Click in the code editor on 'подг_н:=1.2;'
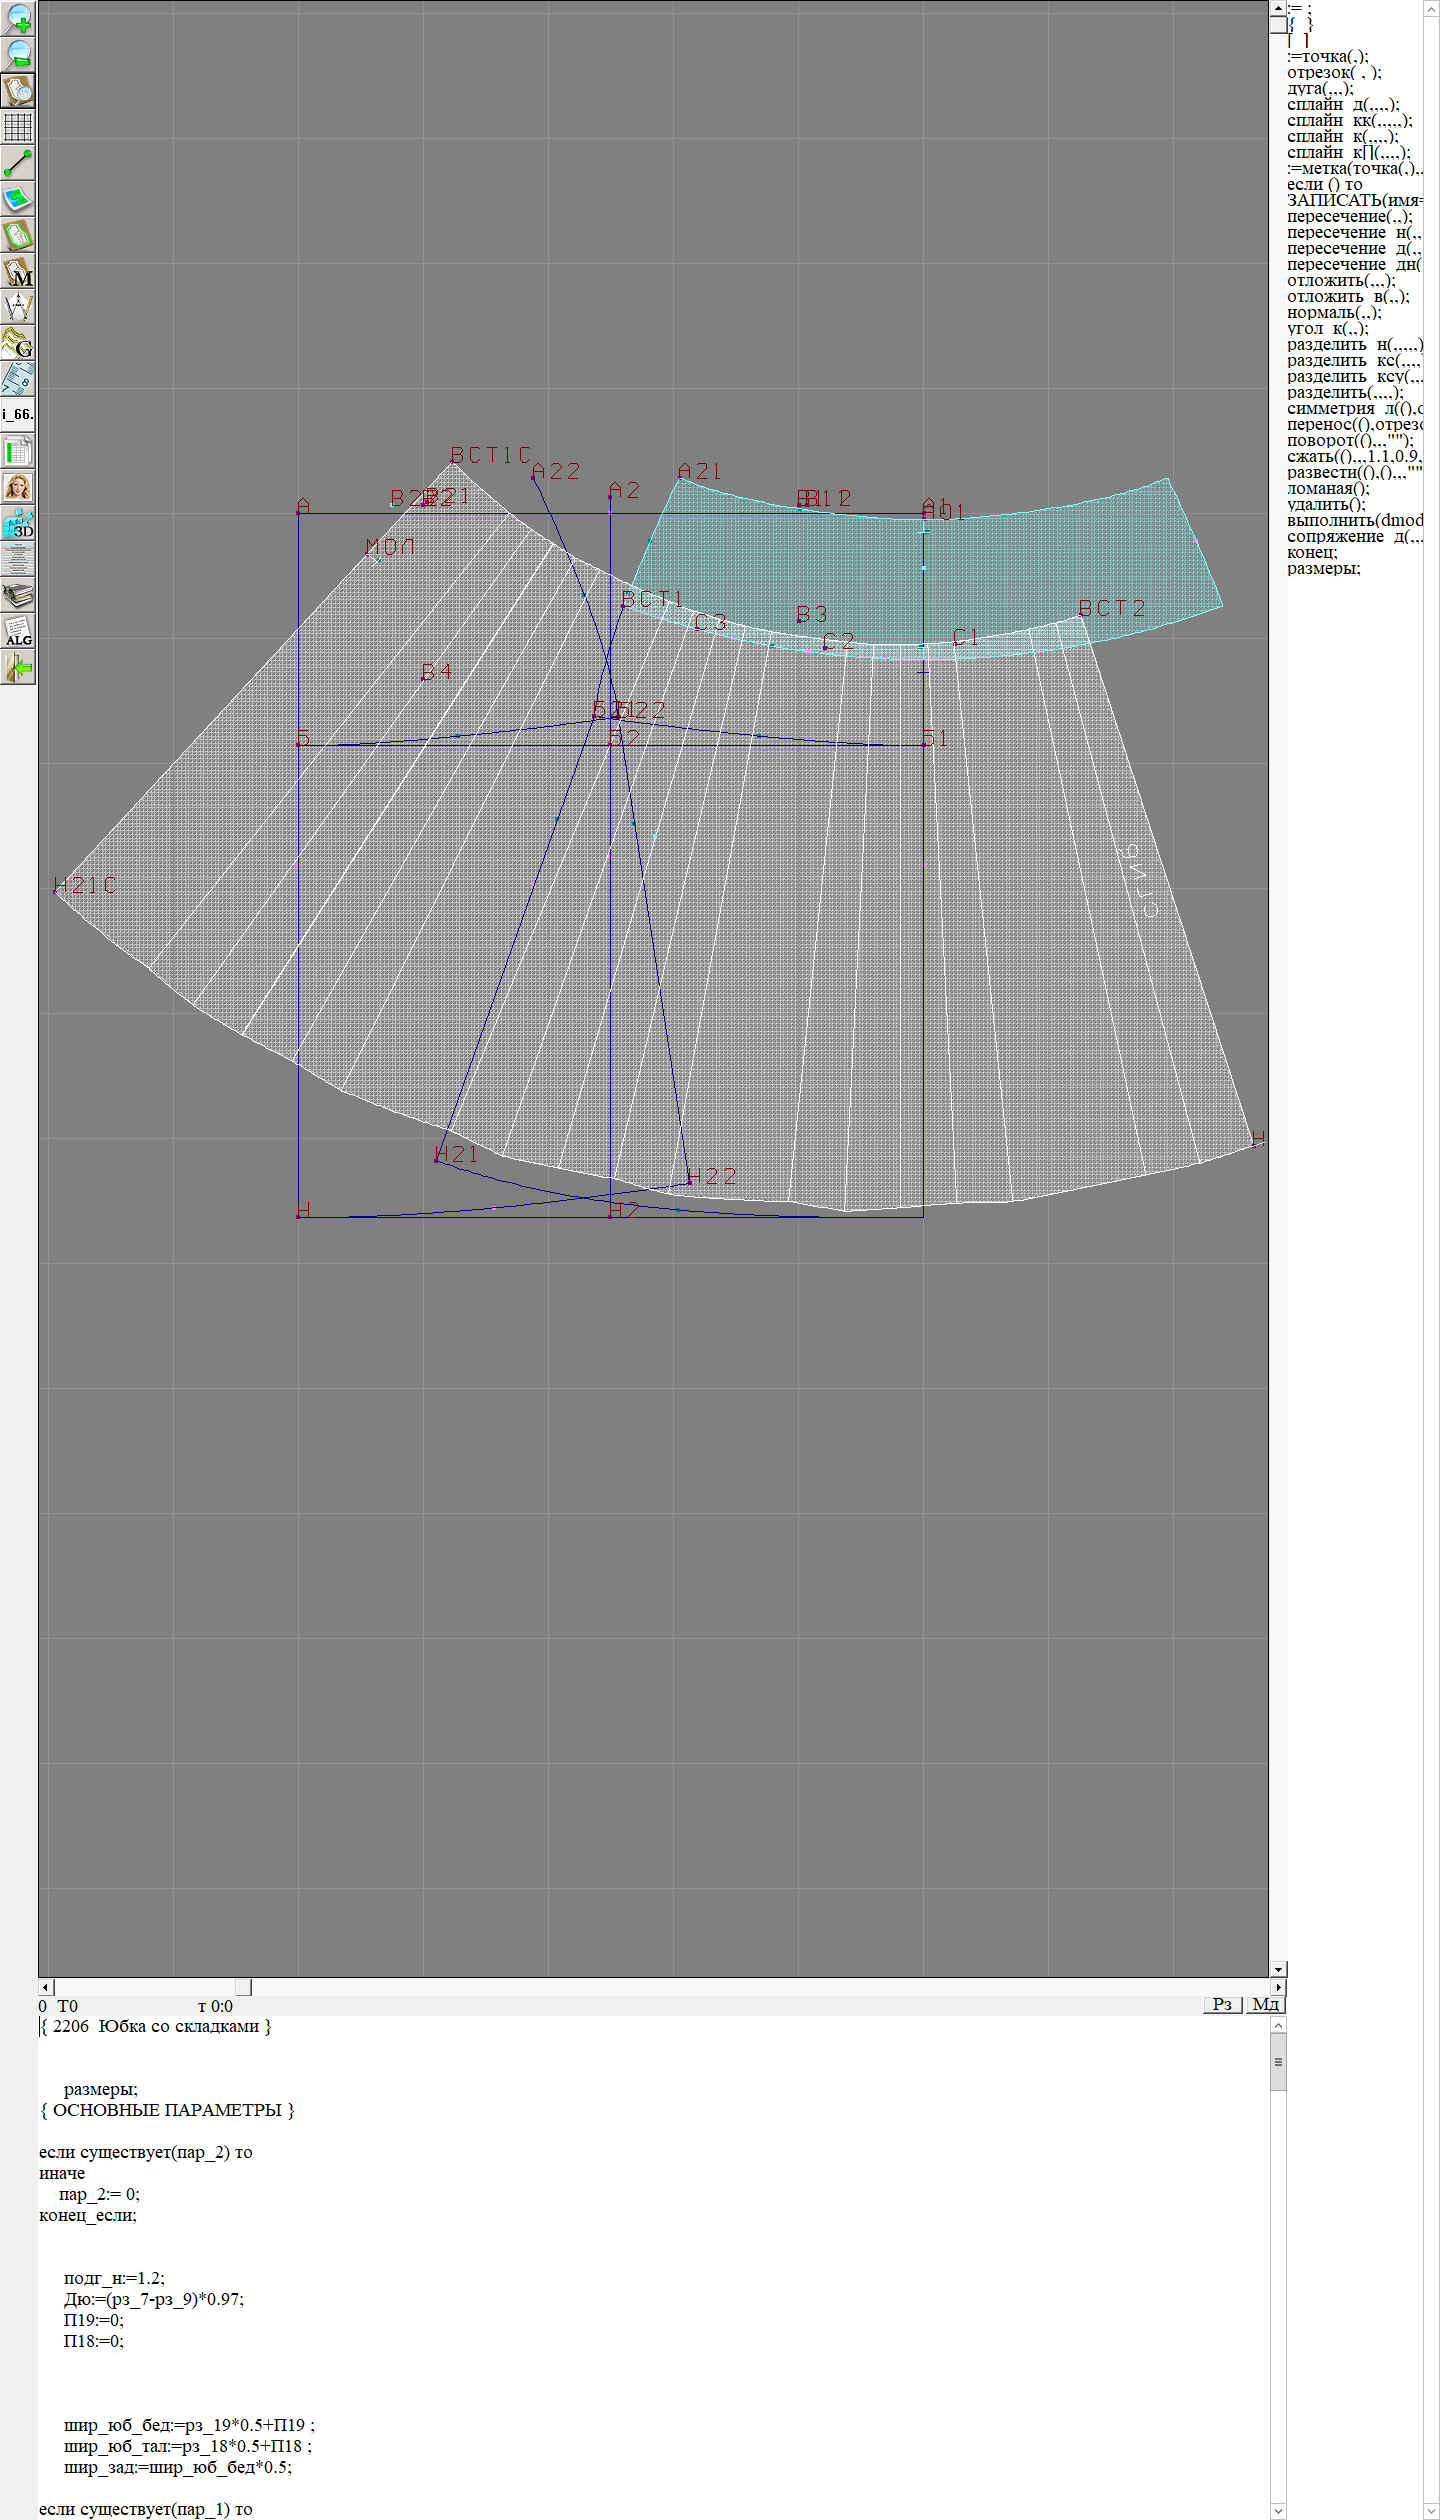Image resolution: width=1440 pixels, height=2520 pixels. [x=114, y=2278]
